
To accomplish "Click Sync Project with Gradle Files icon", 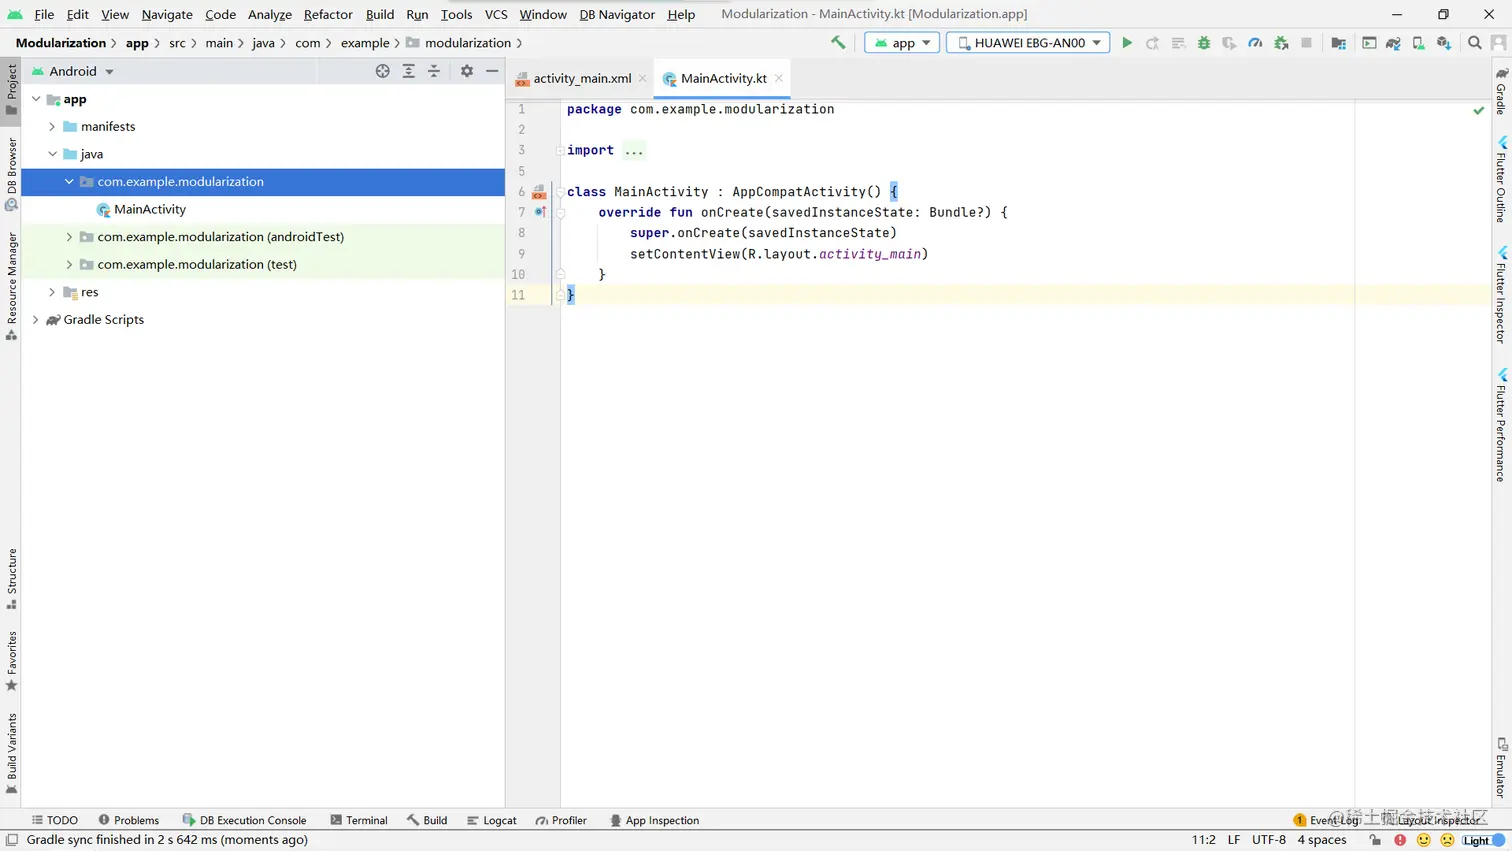I will click(x=1393, y=43).
